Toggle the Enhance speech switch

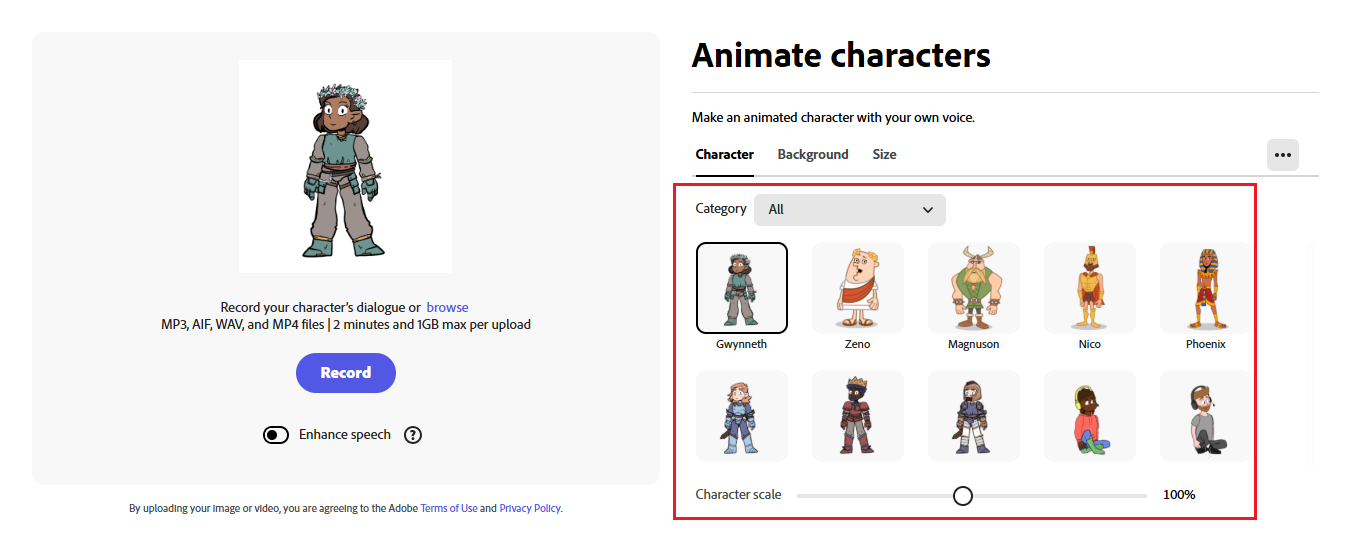276,435
